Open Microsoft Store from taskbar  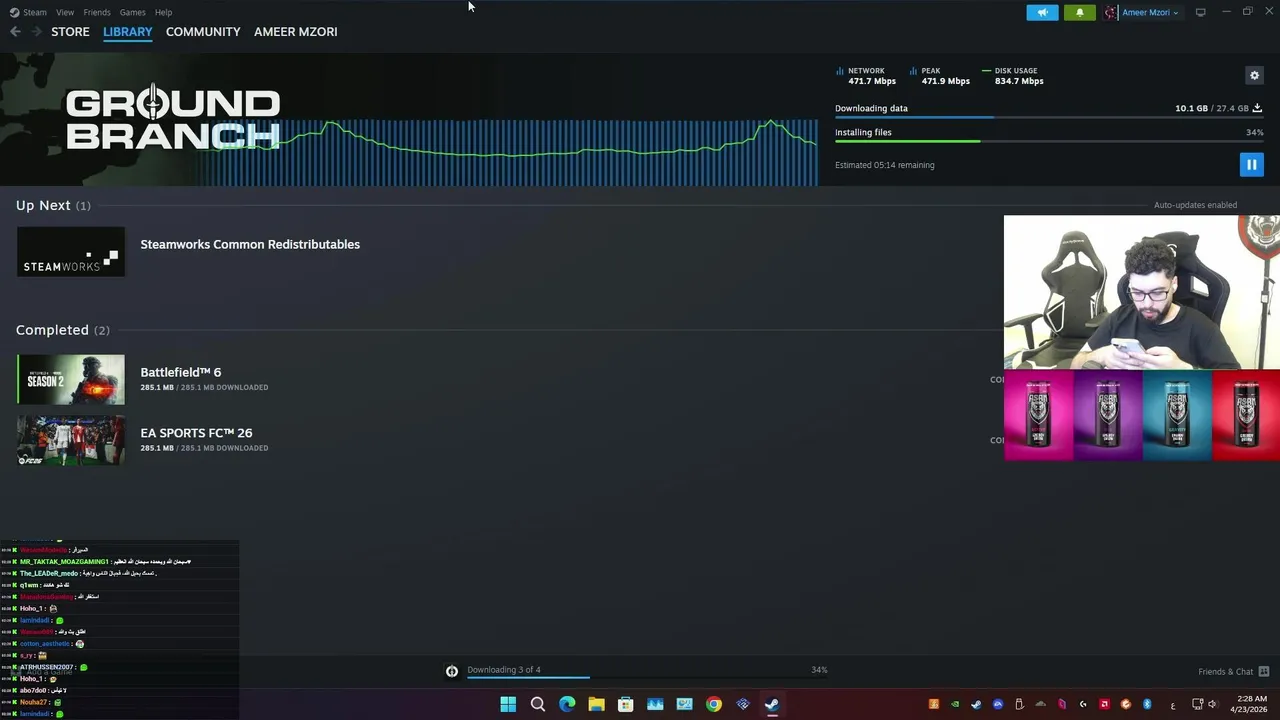(626, 704)
